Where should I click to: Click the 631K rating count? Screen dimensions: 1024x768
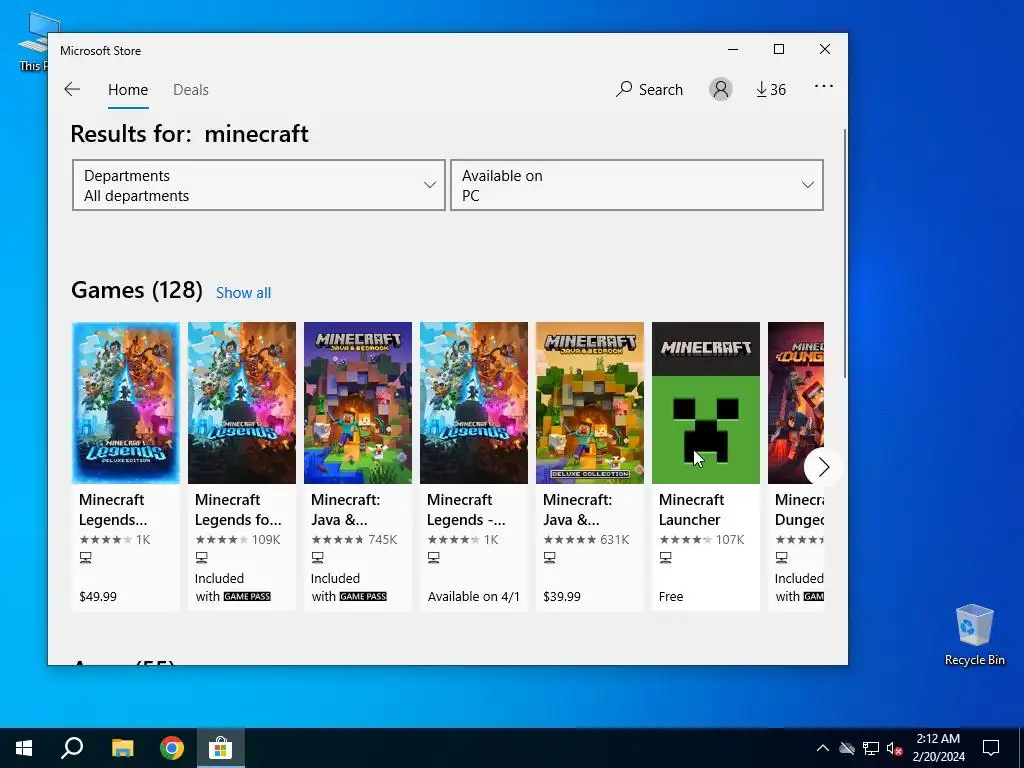click(615, 539)
